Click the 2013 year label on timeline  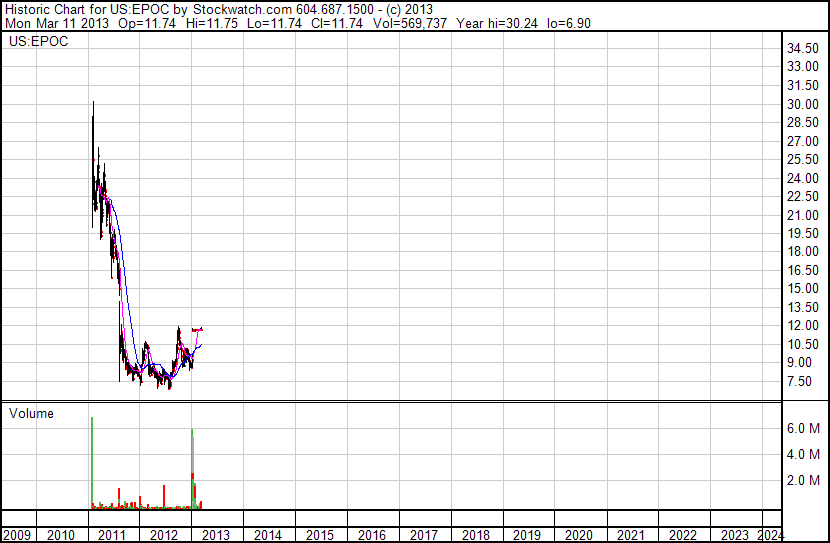[x=215, y=535]
